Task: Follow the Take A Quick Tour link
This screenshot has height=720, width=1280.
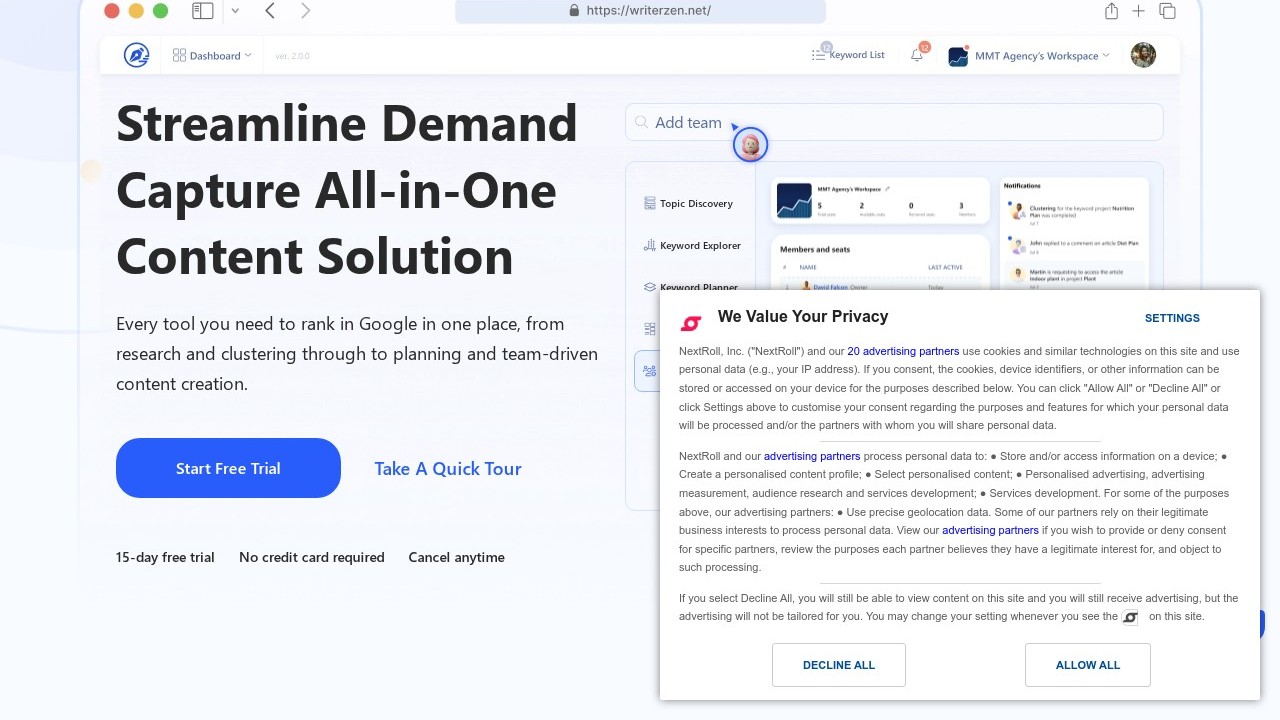Action: 448,468
